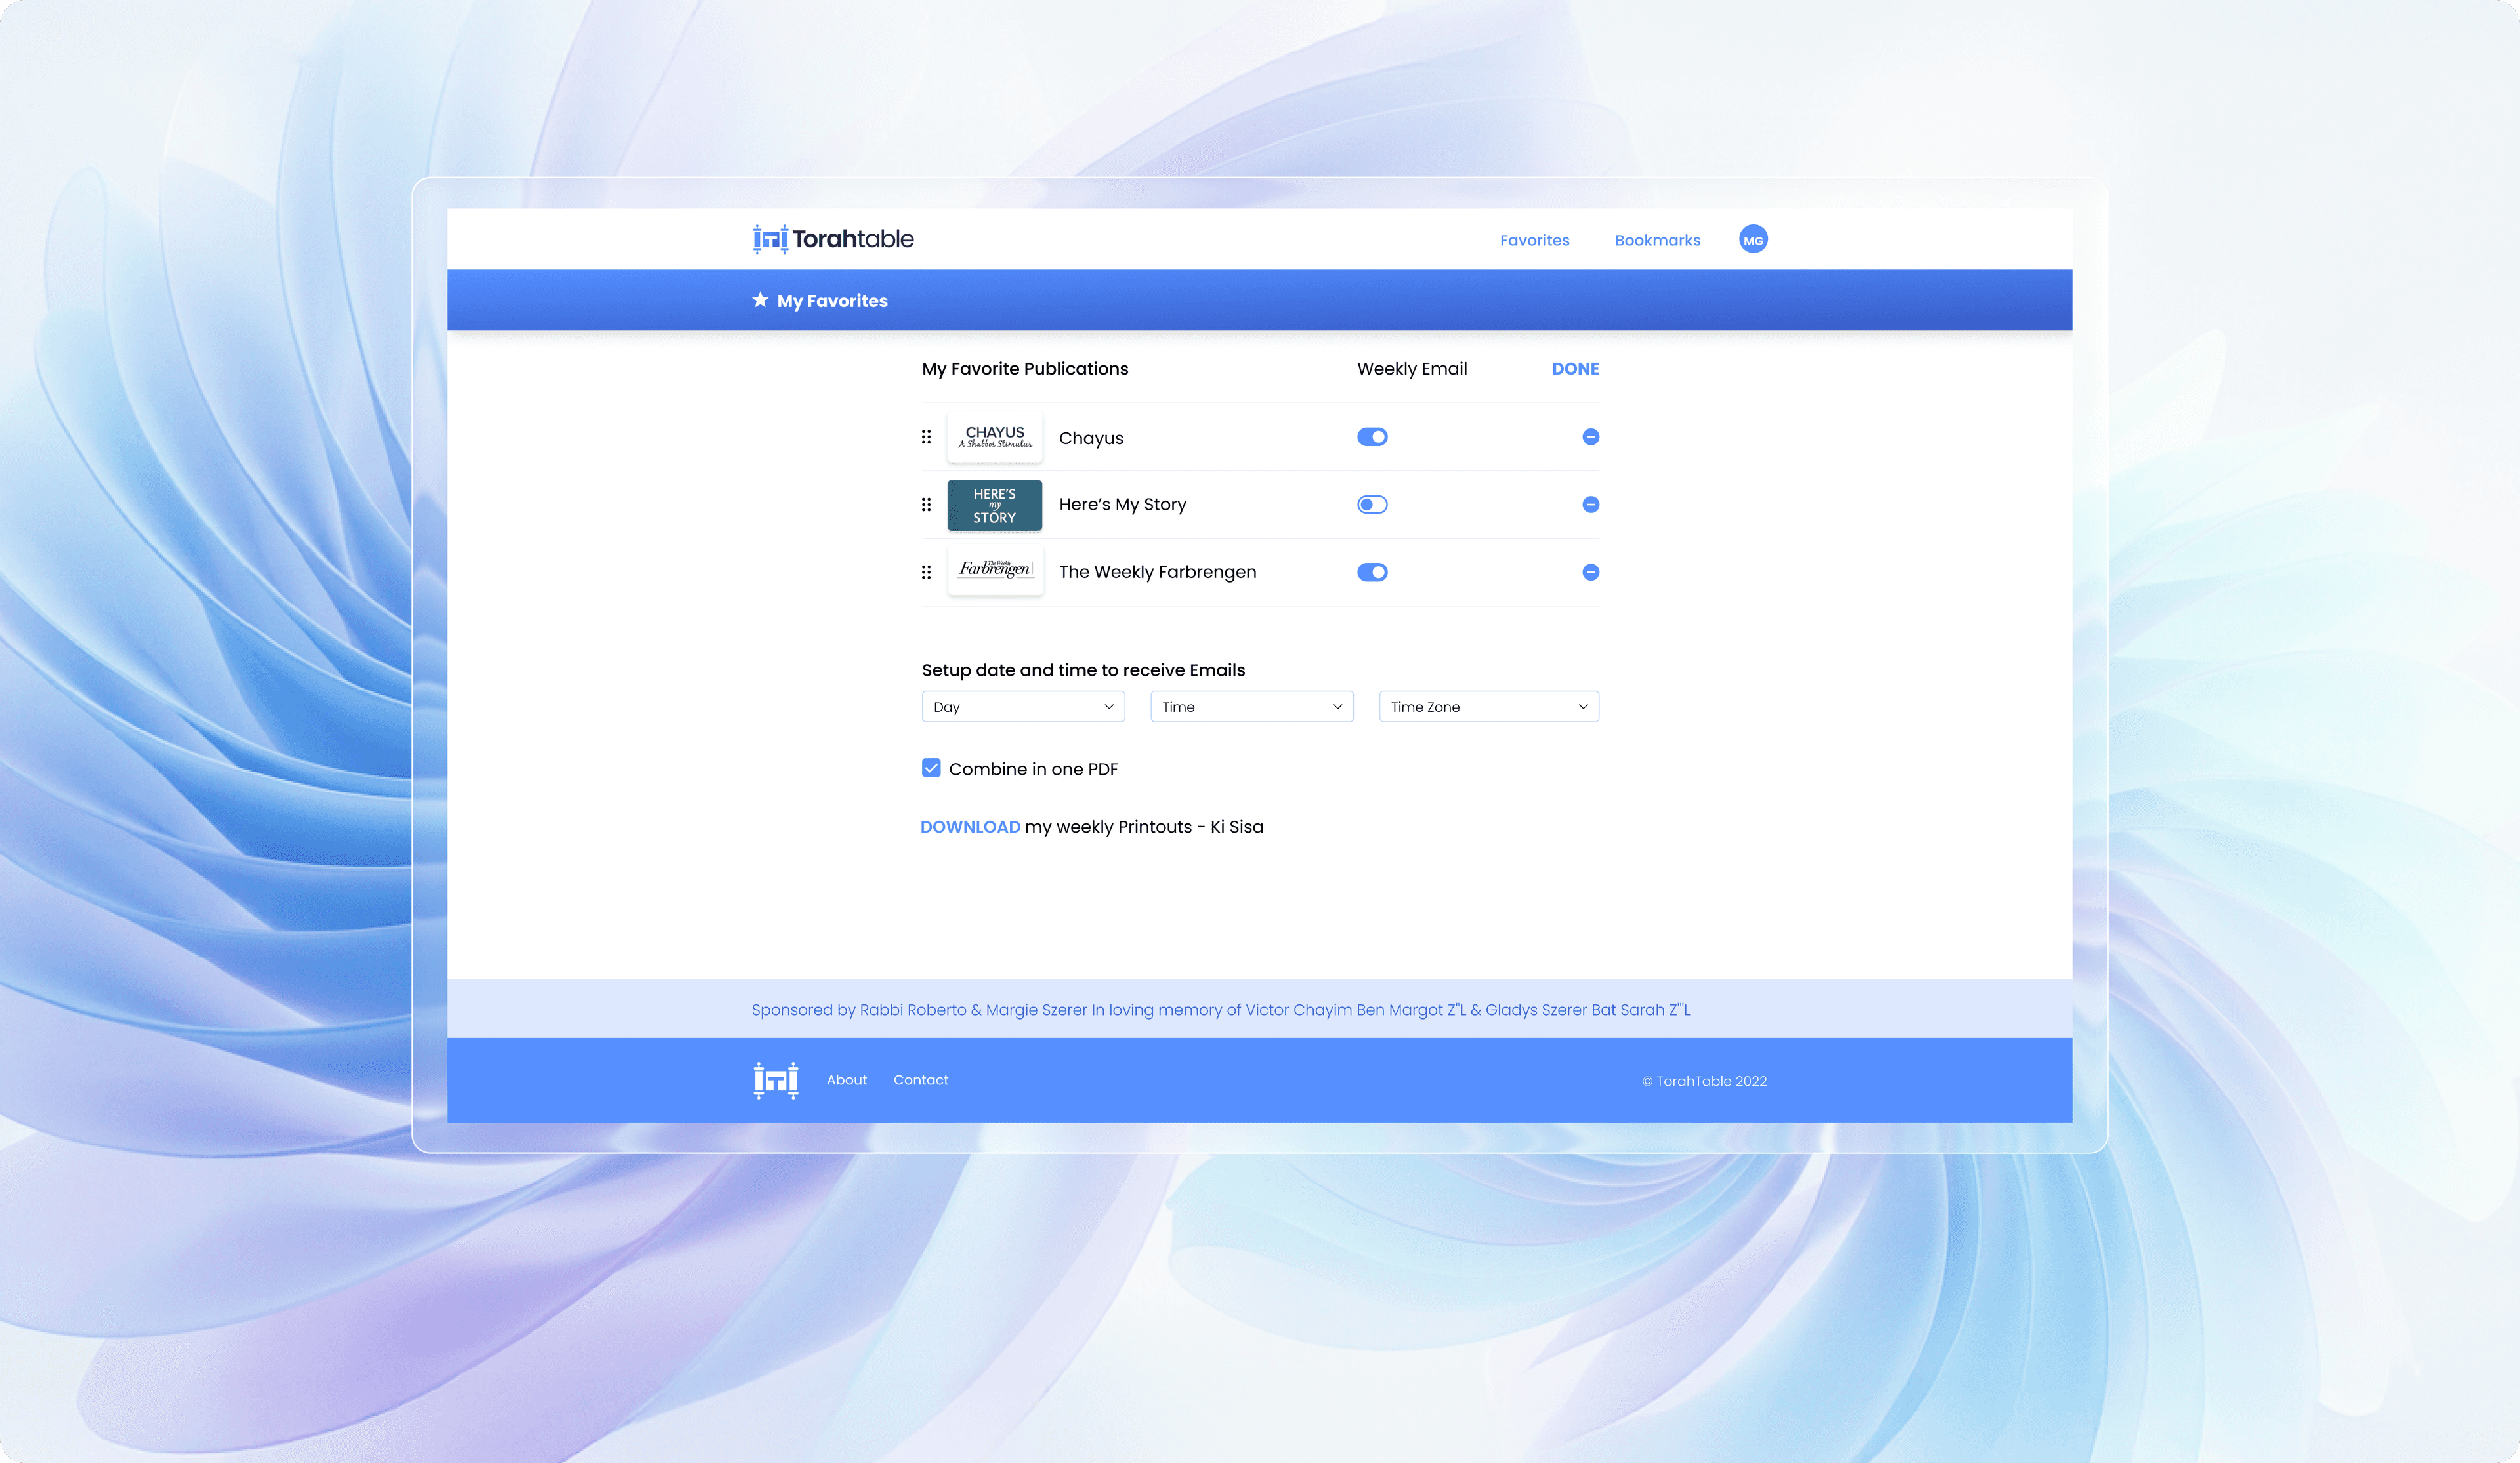This screenshot has height=1463, width=2520.
Task: Click minus icon for Here's My Story
Action: (x=1590, y=505)
